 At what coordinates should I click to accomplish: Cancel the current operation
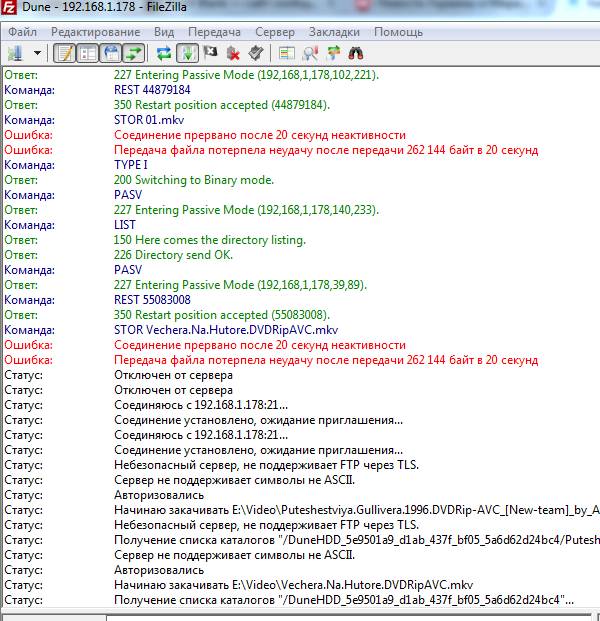tap(210, 52)
